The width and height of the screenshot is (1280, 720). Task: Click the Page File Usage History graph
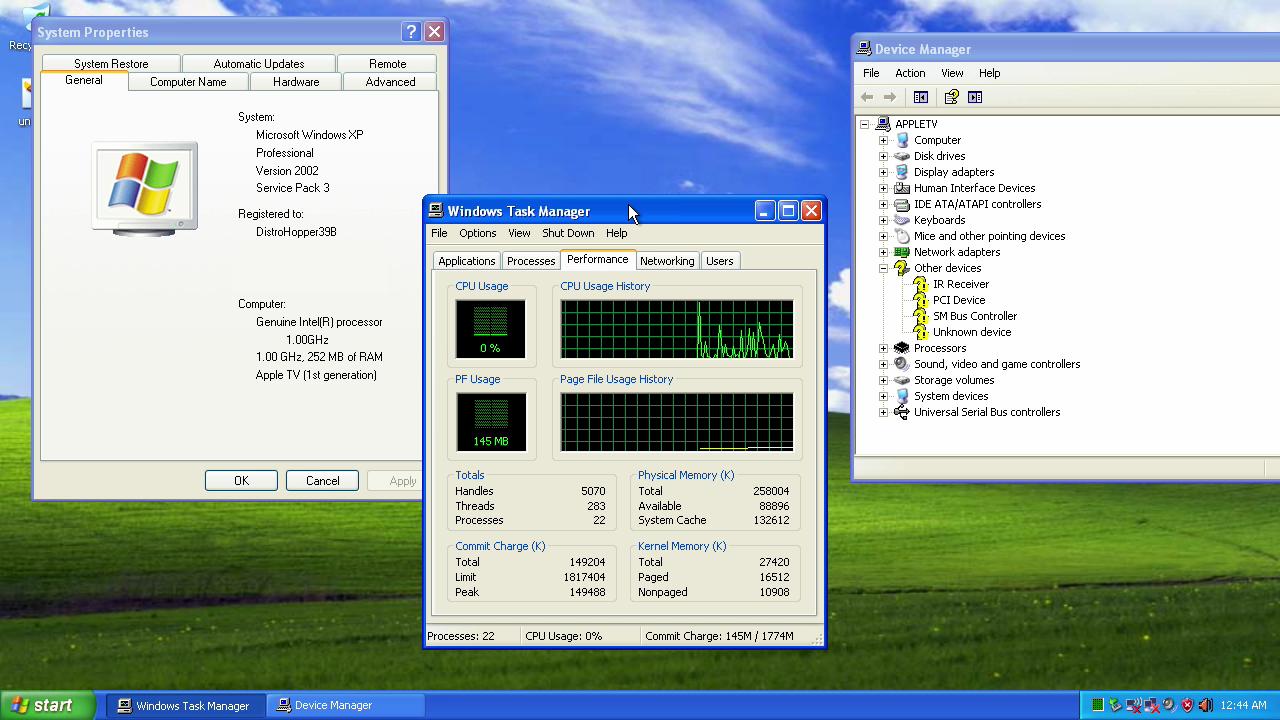point(677,422)
